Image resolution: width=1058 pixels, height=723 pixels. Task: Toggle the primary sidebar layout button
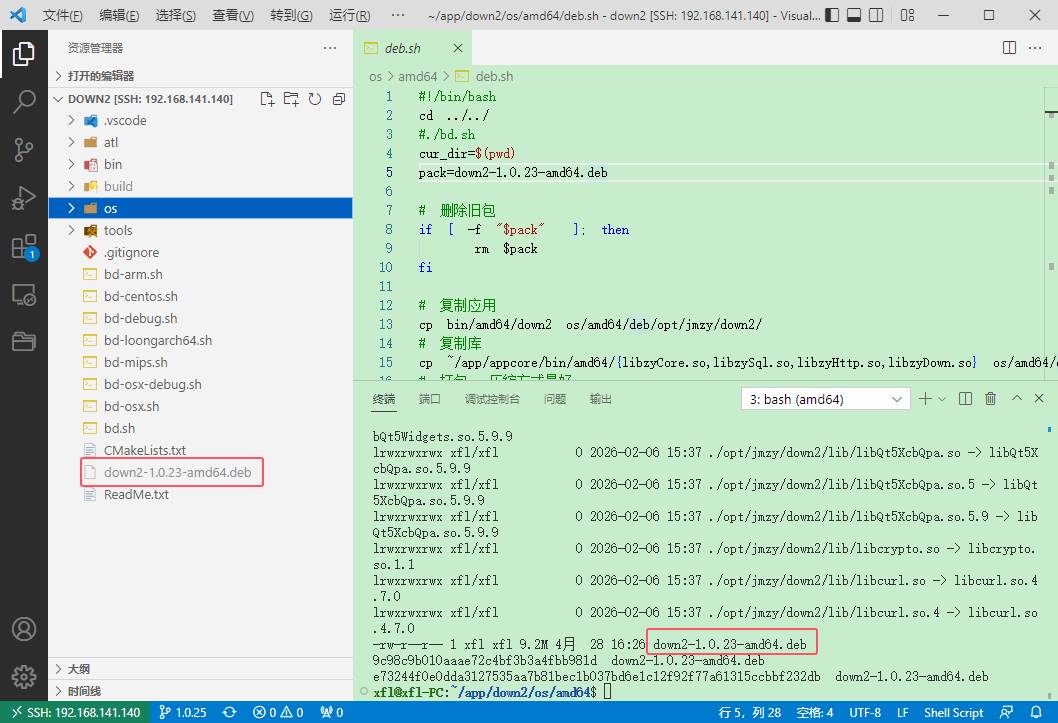(x=833, y=15)
